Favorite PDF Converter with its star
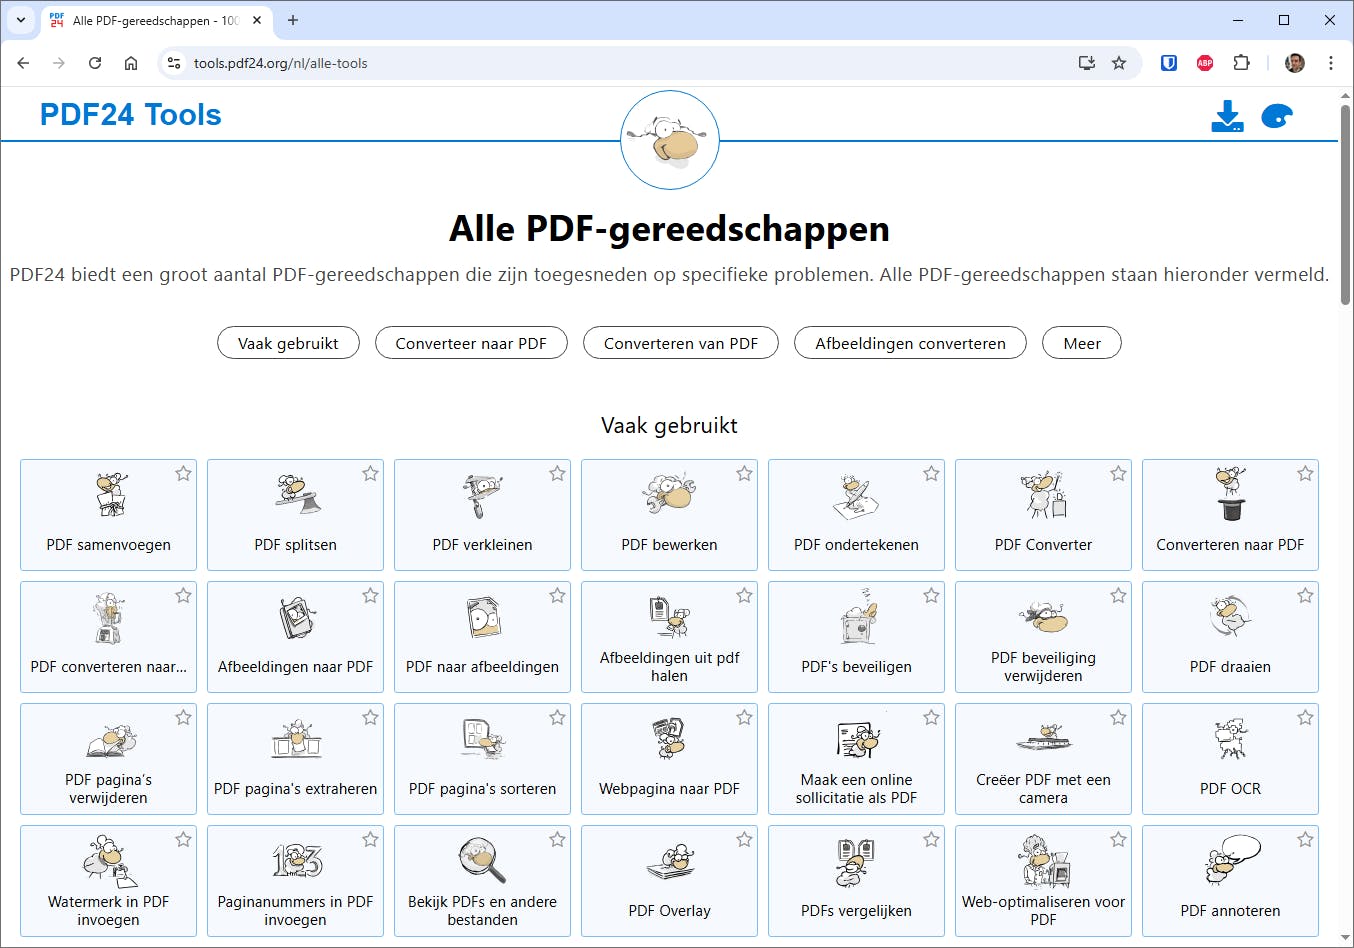 (x=1119, y=474)
